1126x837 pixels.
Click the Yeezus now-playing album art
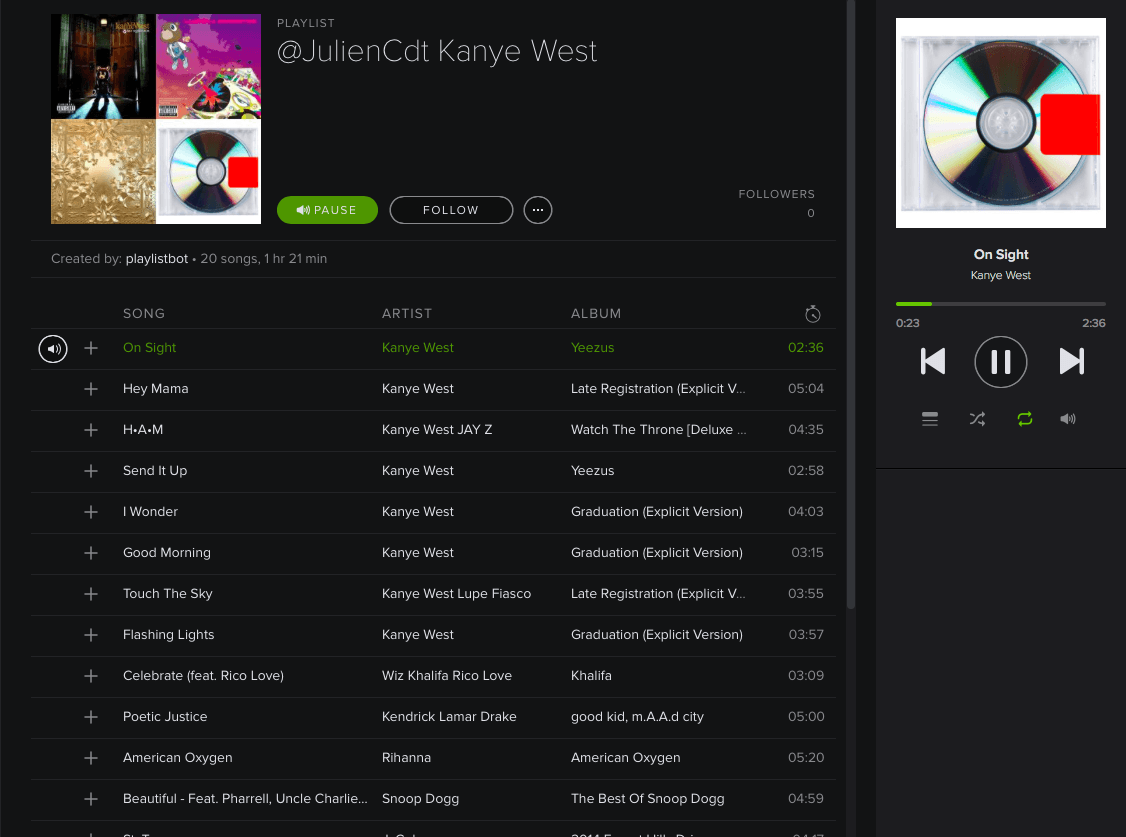coord(1000,123)
